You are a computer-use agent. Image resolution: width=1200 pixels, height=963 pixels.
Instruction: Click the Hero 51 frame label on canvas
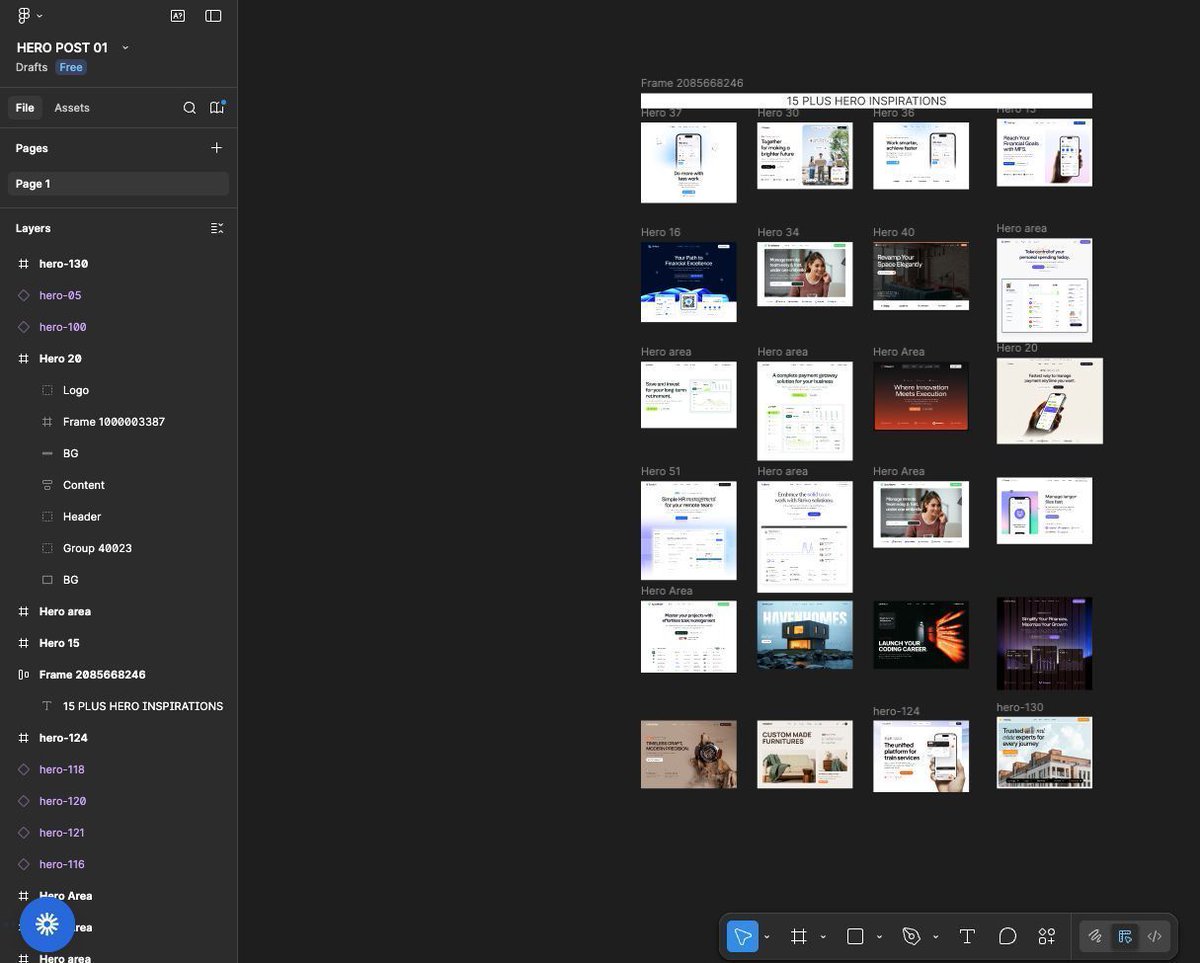coord(661,471)
